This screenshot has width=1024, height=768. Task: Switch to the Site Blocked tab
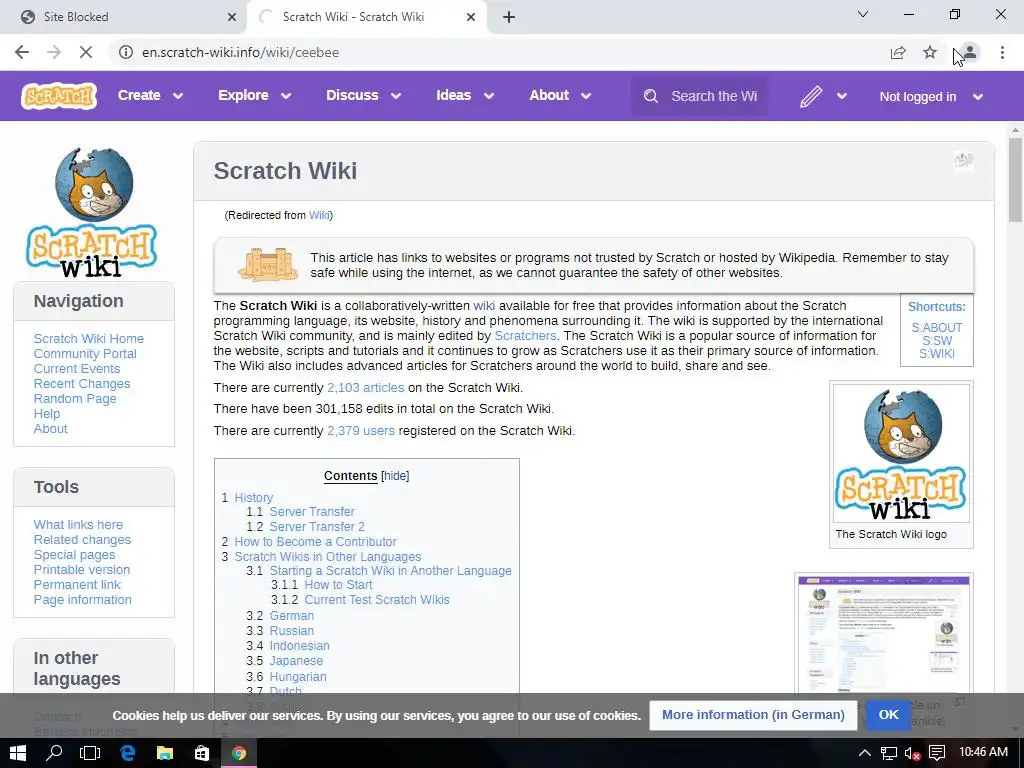coord(123,17)
